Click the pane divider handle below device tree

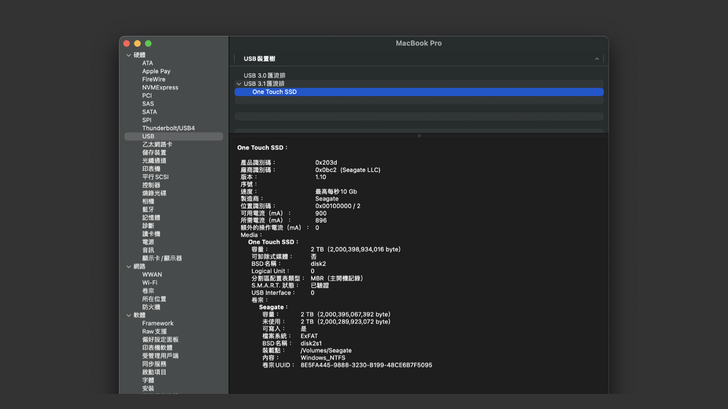click(x=419, y=135)
